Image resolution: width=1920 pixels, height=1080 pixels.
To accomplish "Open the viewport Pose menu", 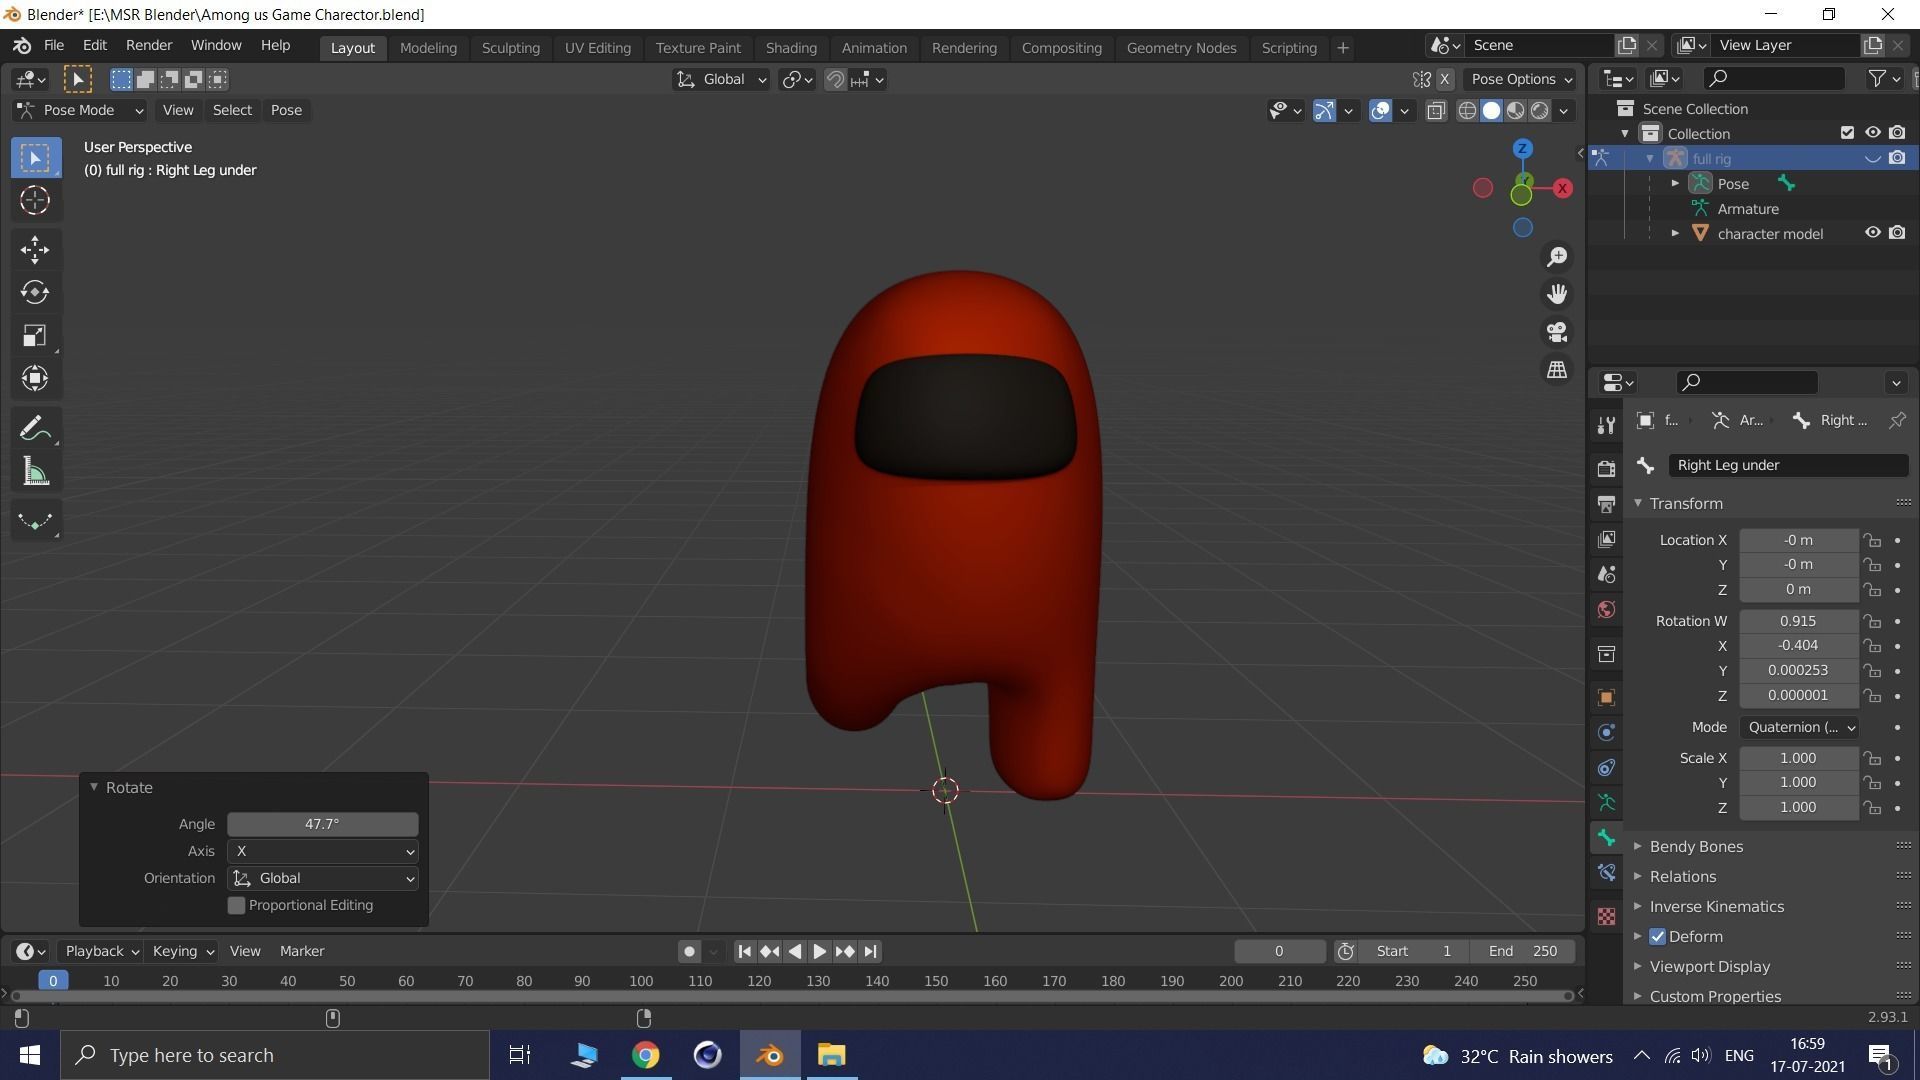I will (x=286, y=111).
